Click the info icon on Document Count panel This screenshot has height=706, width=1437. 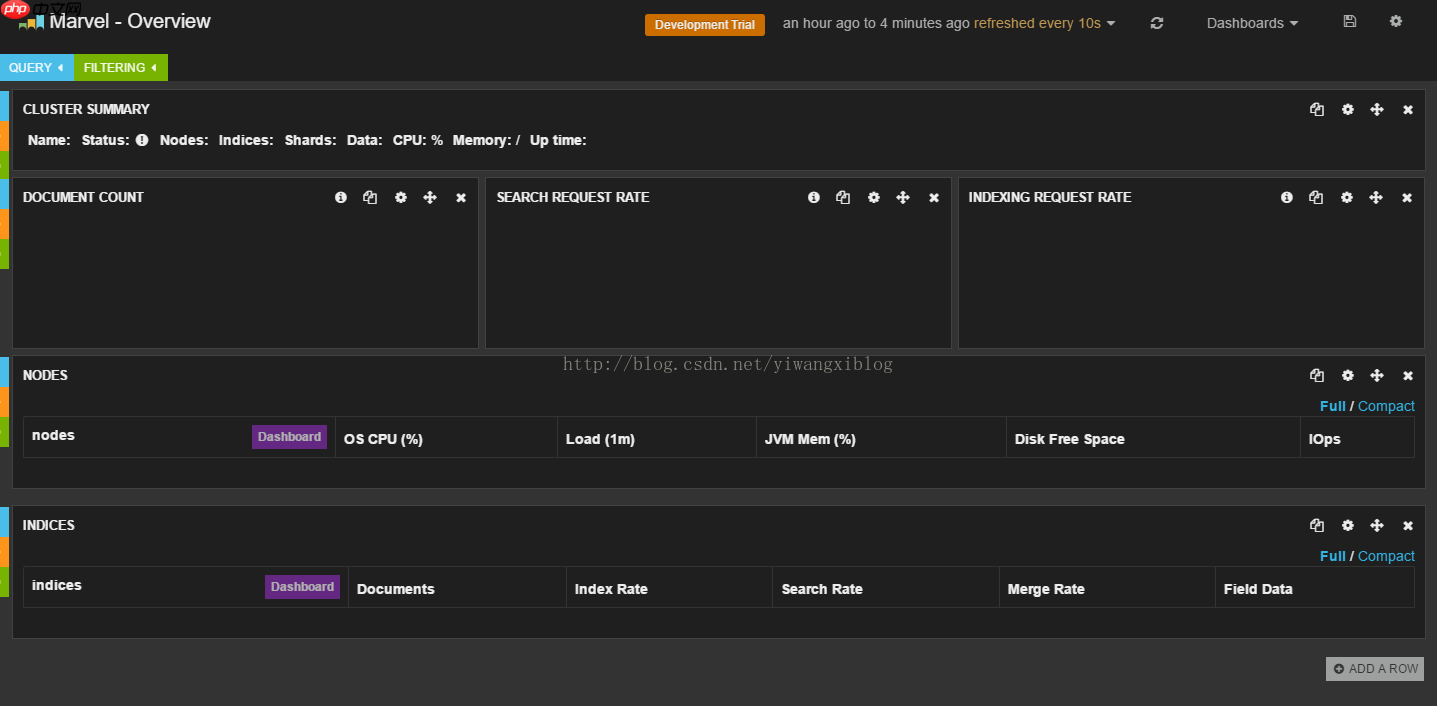(x=341, y=198)
